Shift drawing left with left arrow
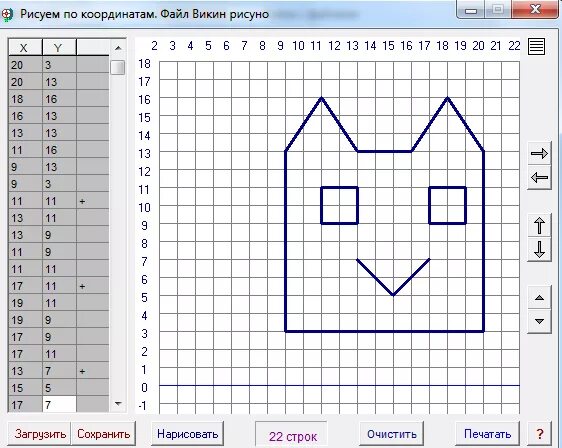562x448 pixels. (x=539, y=177)
